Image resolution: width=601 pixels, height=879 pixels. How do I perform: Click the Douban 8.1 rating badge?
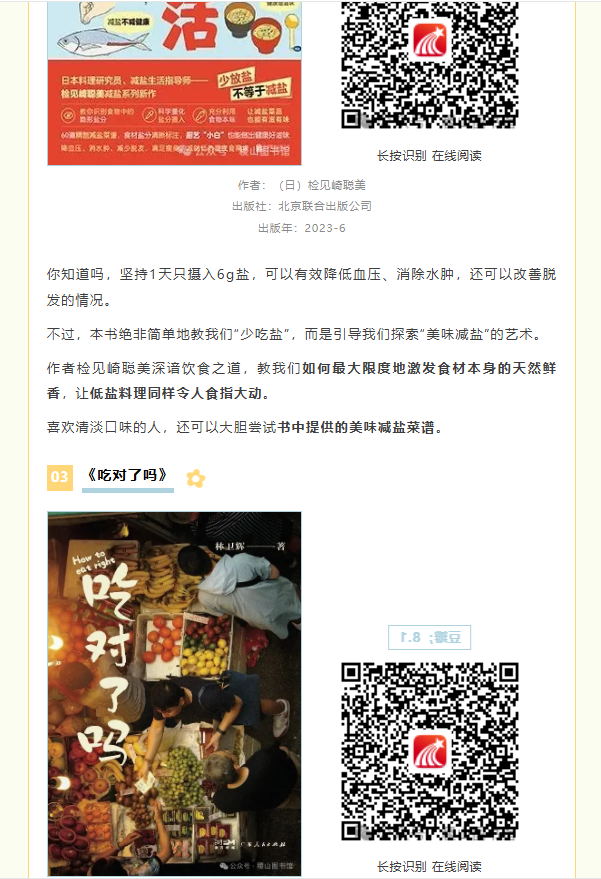click(x=429, y=637)
